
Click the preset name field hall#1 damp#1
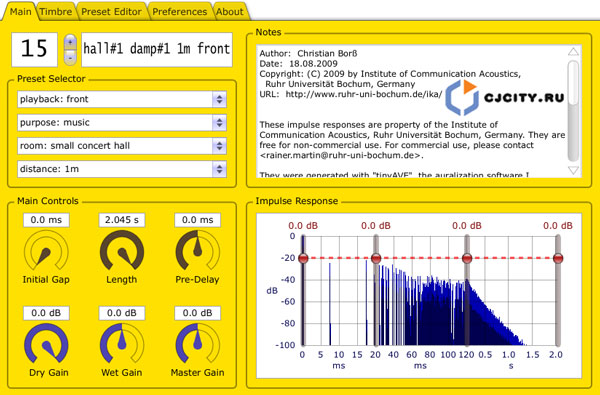coord(157,49)
